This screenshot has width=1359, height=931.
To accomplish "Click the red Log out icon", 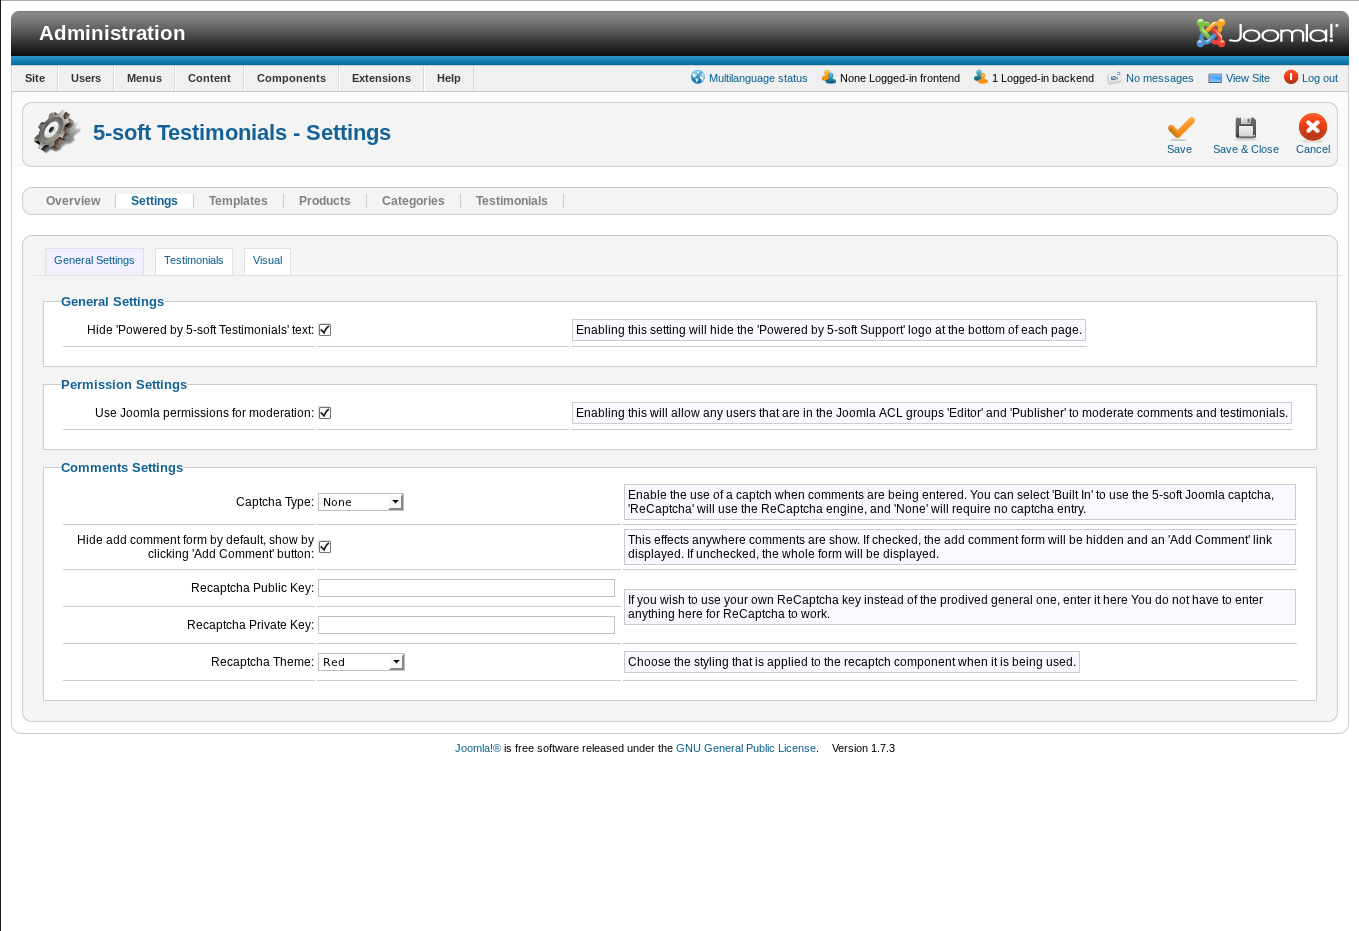I will [x=1291, y=77].
